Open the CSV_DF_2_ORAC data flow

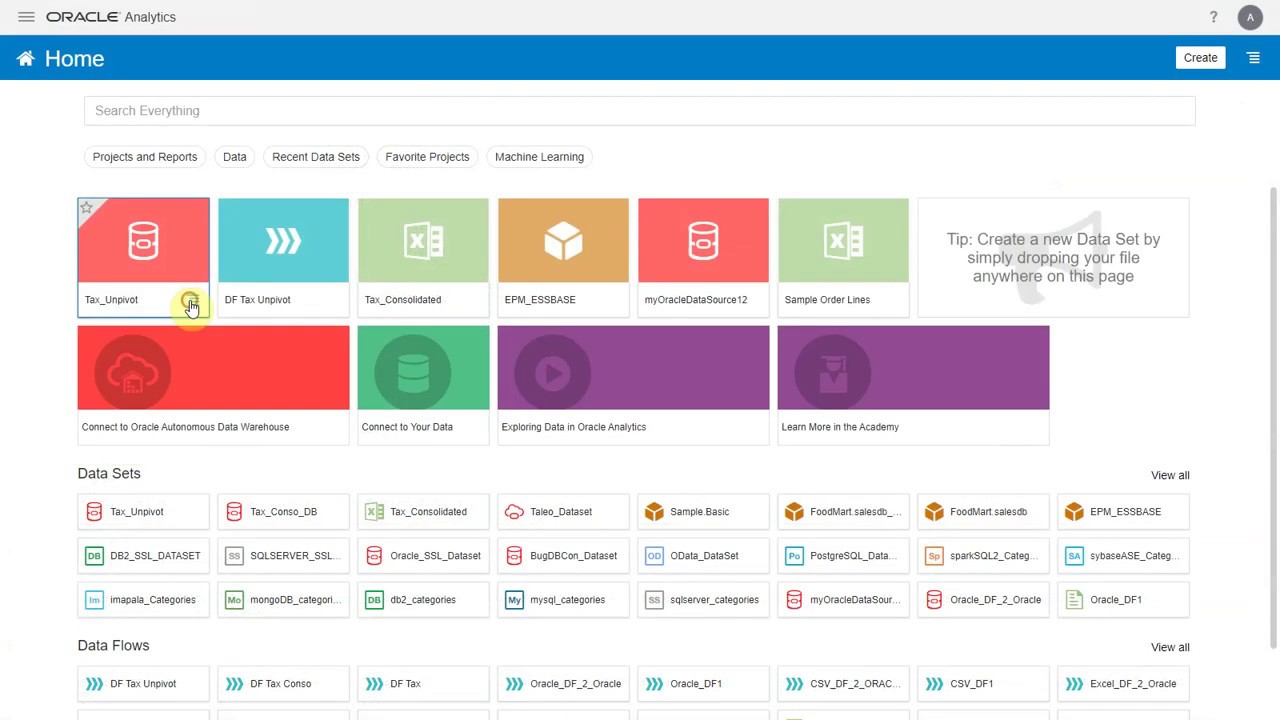click(x=843, y=684)
